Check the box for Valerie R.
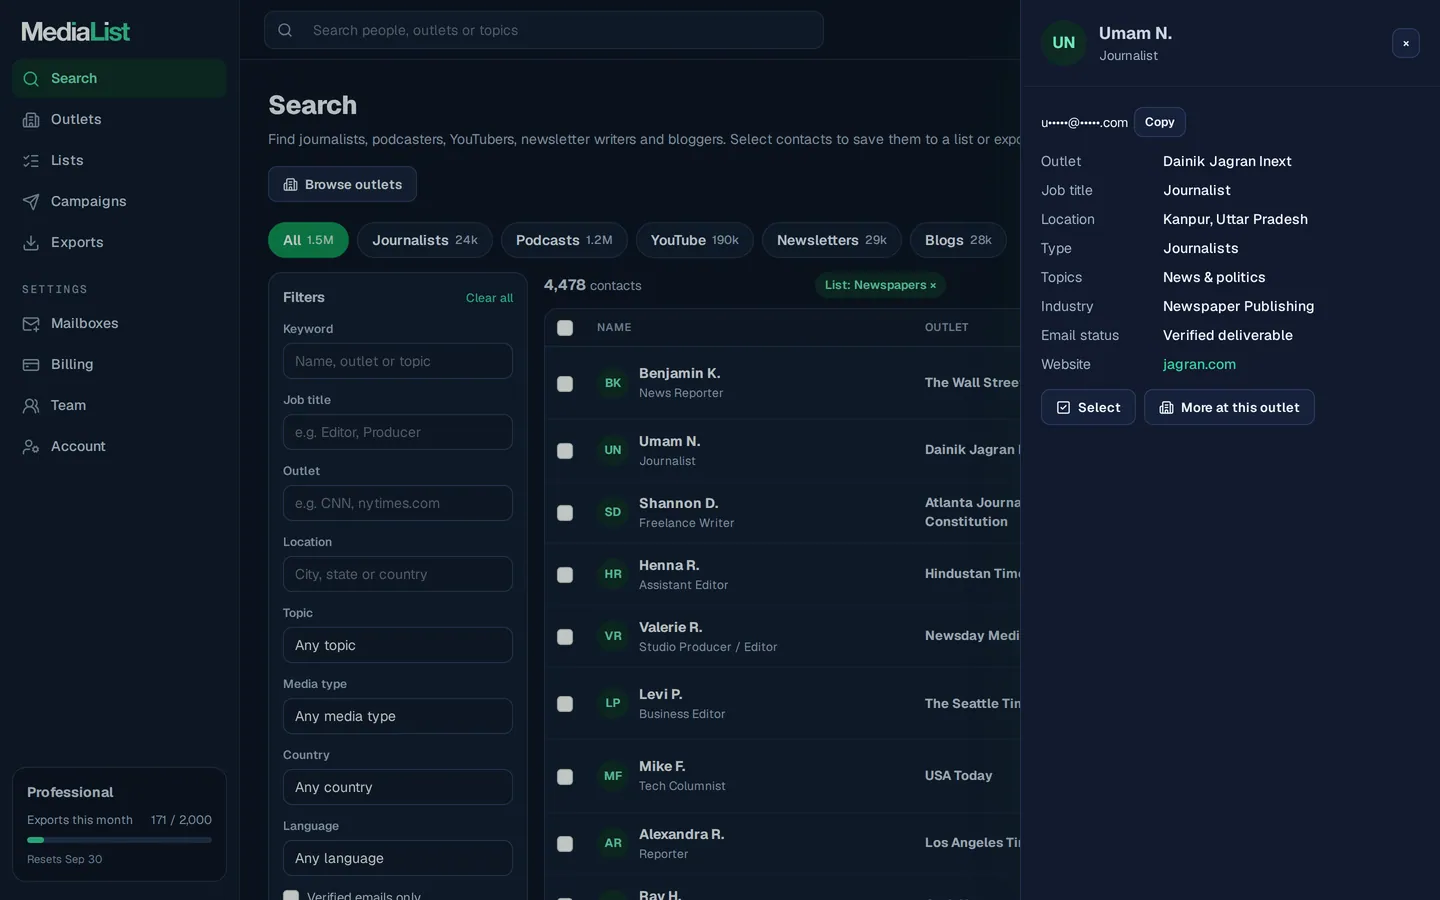This screenshot has width=1440, height=900. (x=565, y=637)
